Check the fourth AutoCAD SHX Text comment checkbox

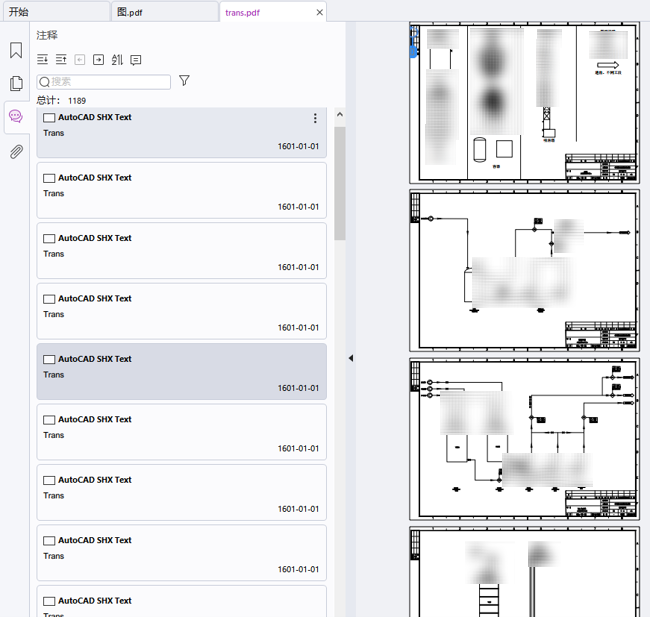49,299
